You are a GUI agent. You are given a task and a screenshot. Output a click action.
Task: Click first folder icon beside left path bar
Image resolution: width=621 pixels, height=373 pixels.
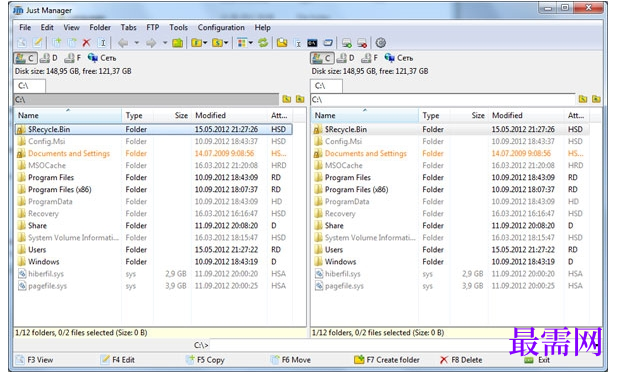tap(287, 99)
